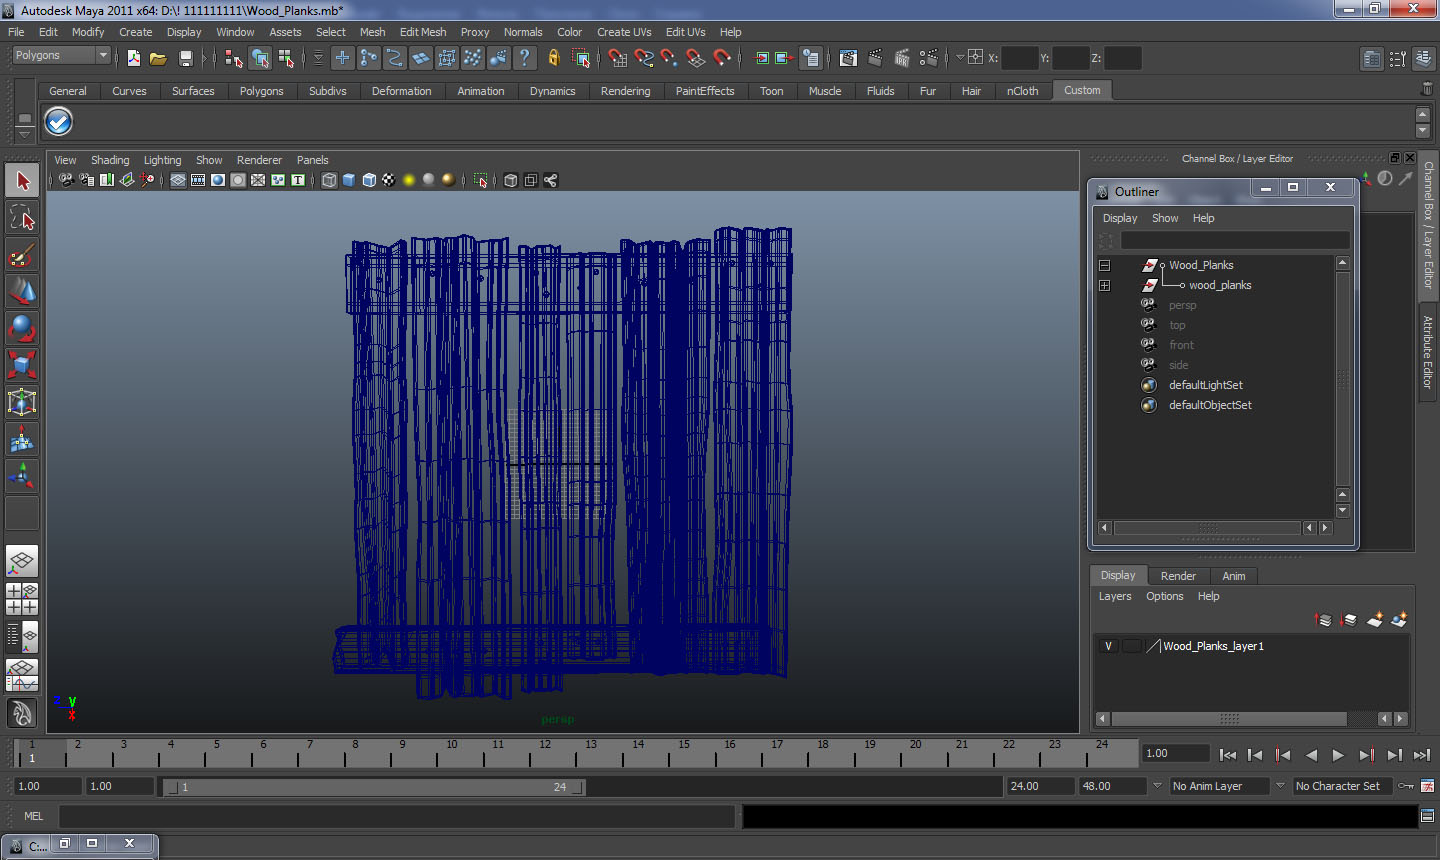1440x860 pixels.
Task: Switch to the Rendering shelf tab
Action: [625, 91]
